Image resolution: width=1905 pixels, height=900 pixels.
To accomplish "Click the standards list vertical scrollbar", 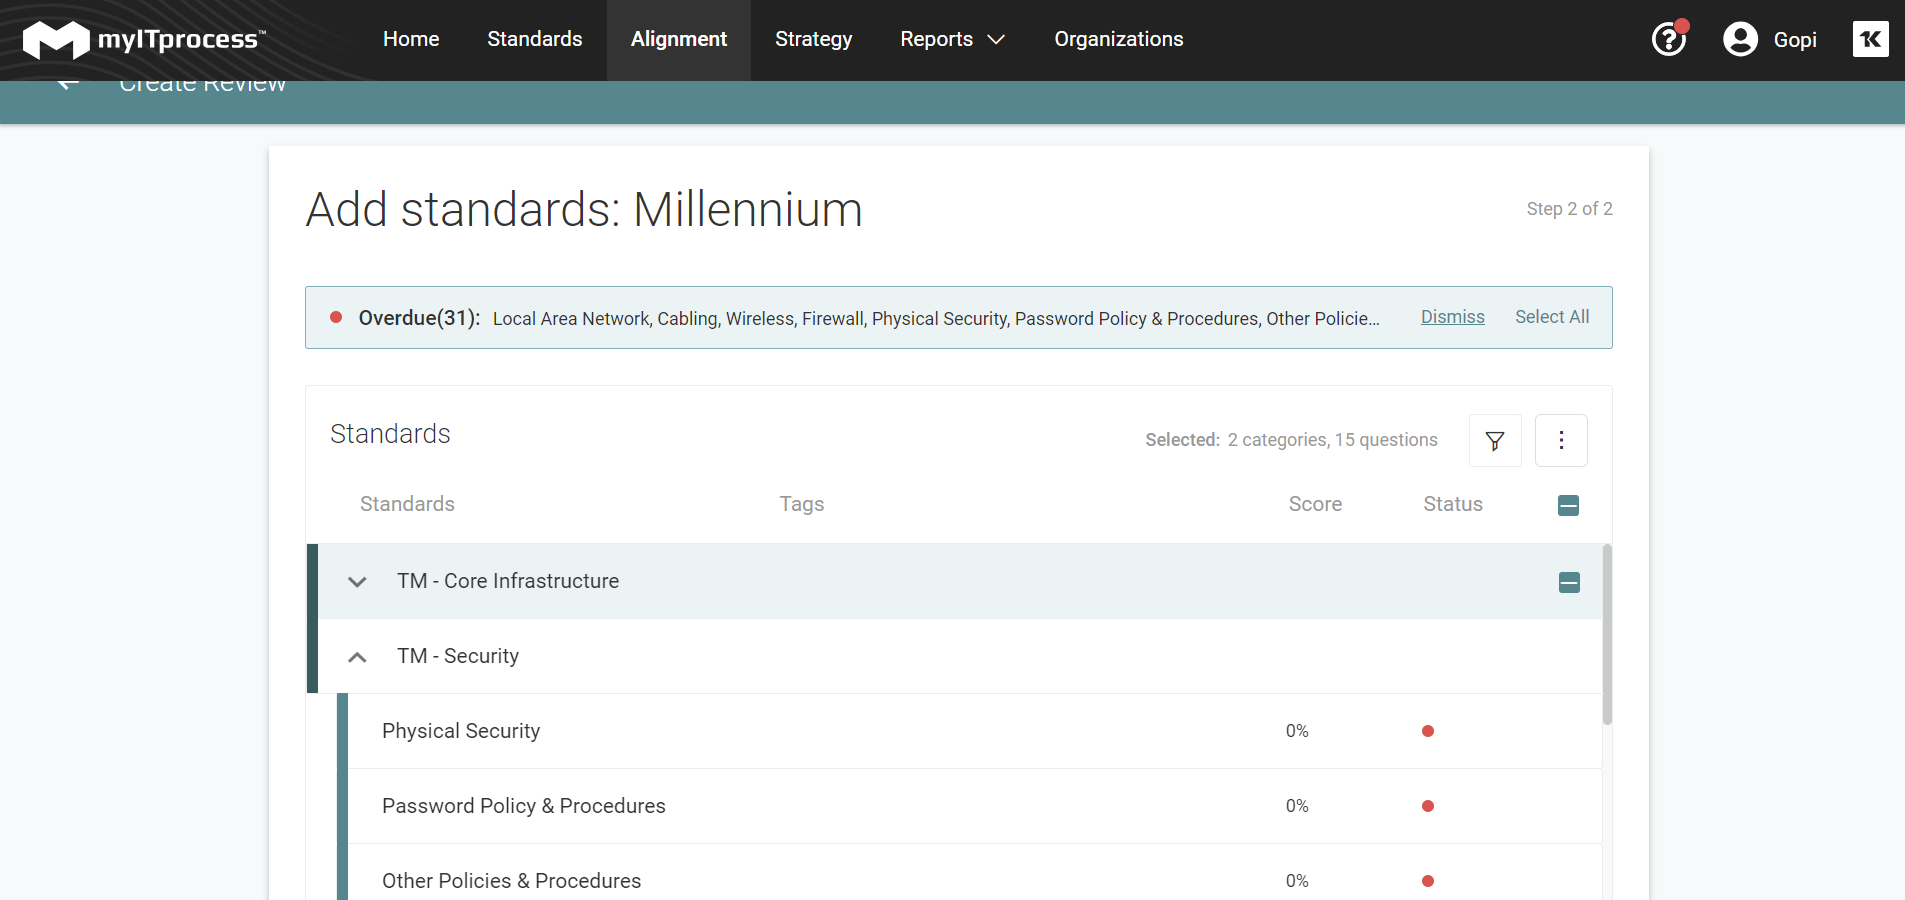I will coord(1607,634).
